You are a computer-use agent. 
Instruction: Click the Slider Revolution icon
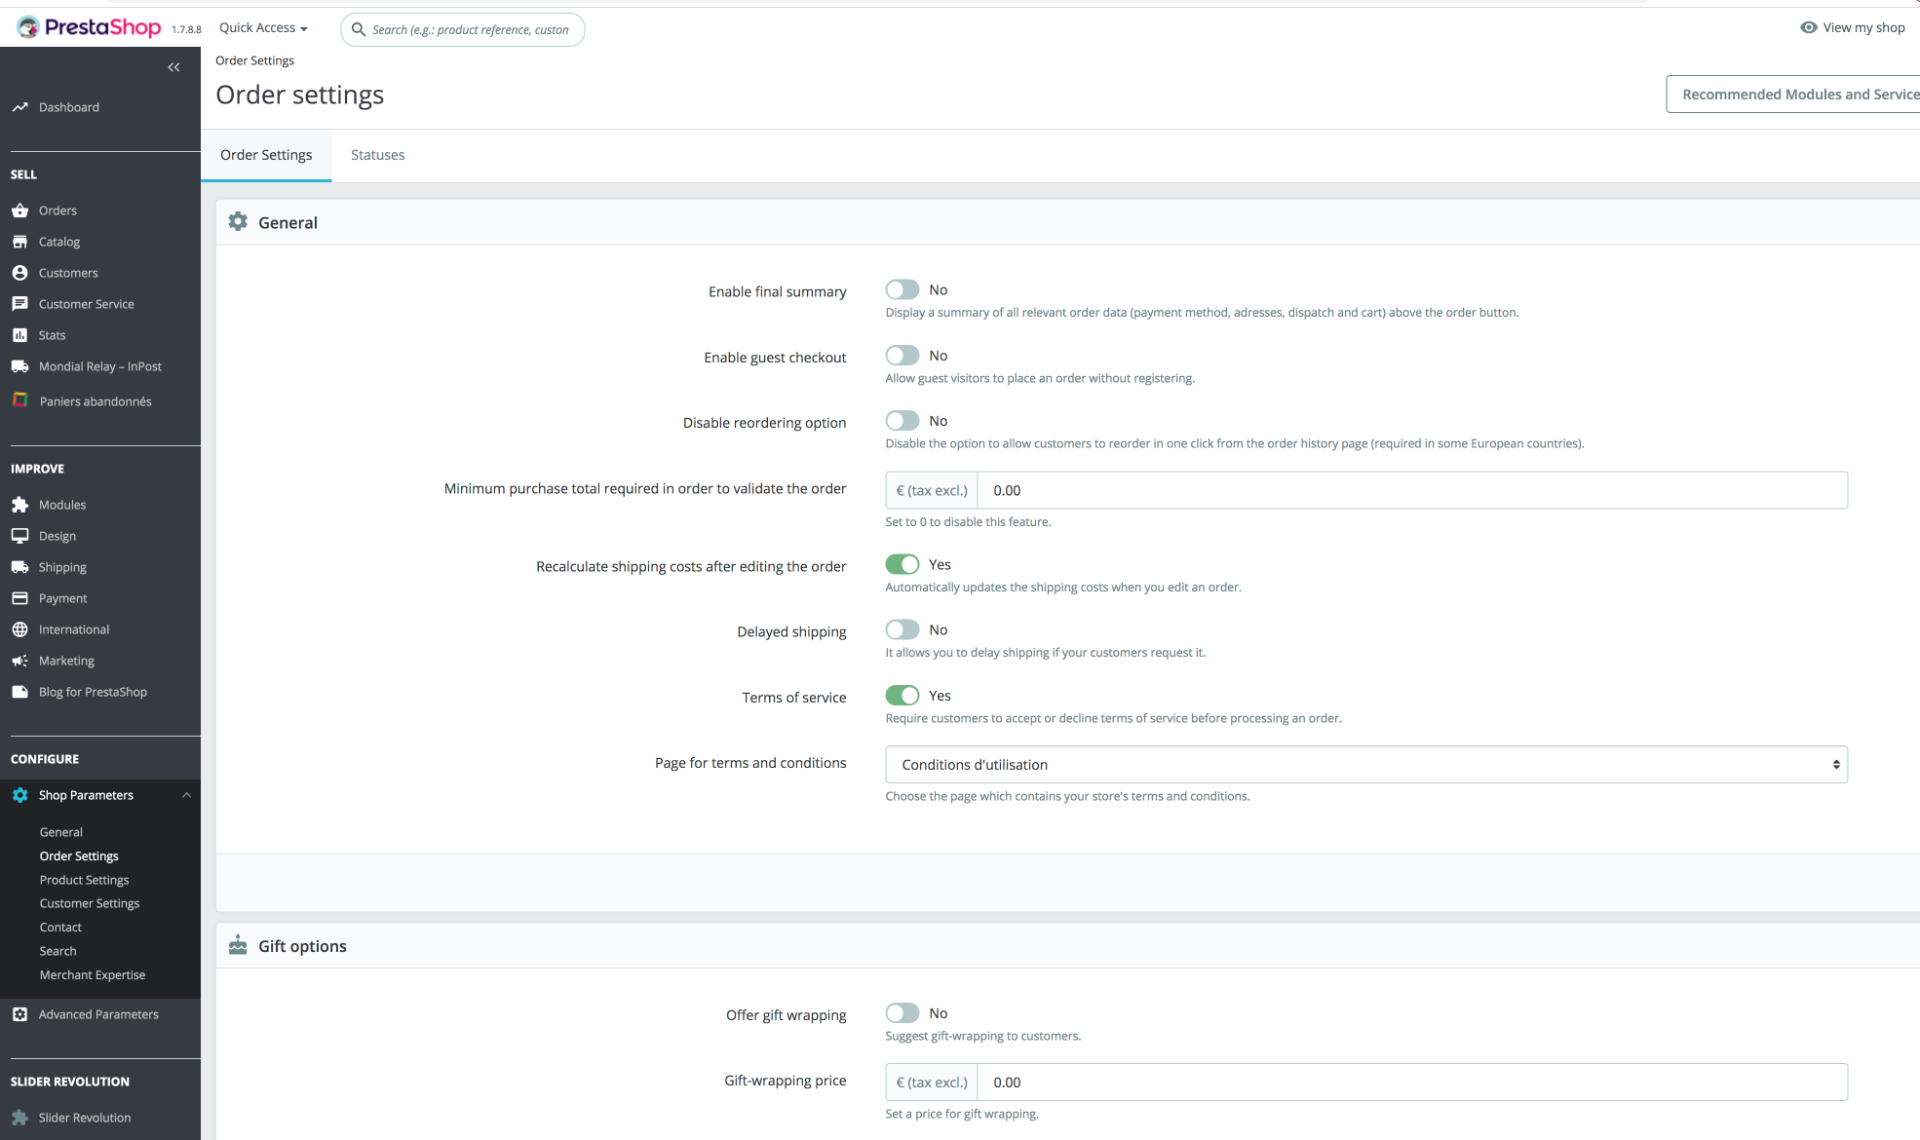[20, 1117]
